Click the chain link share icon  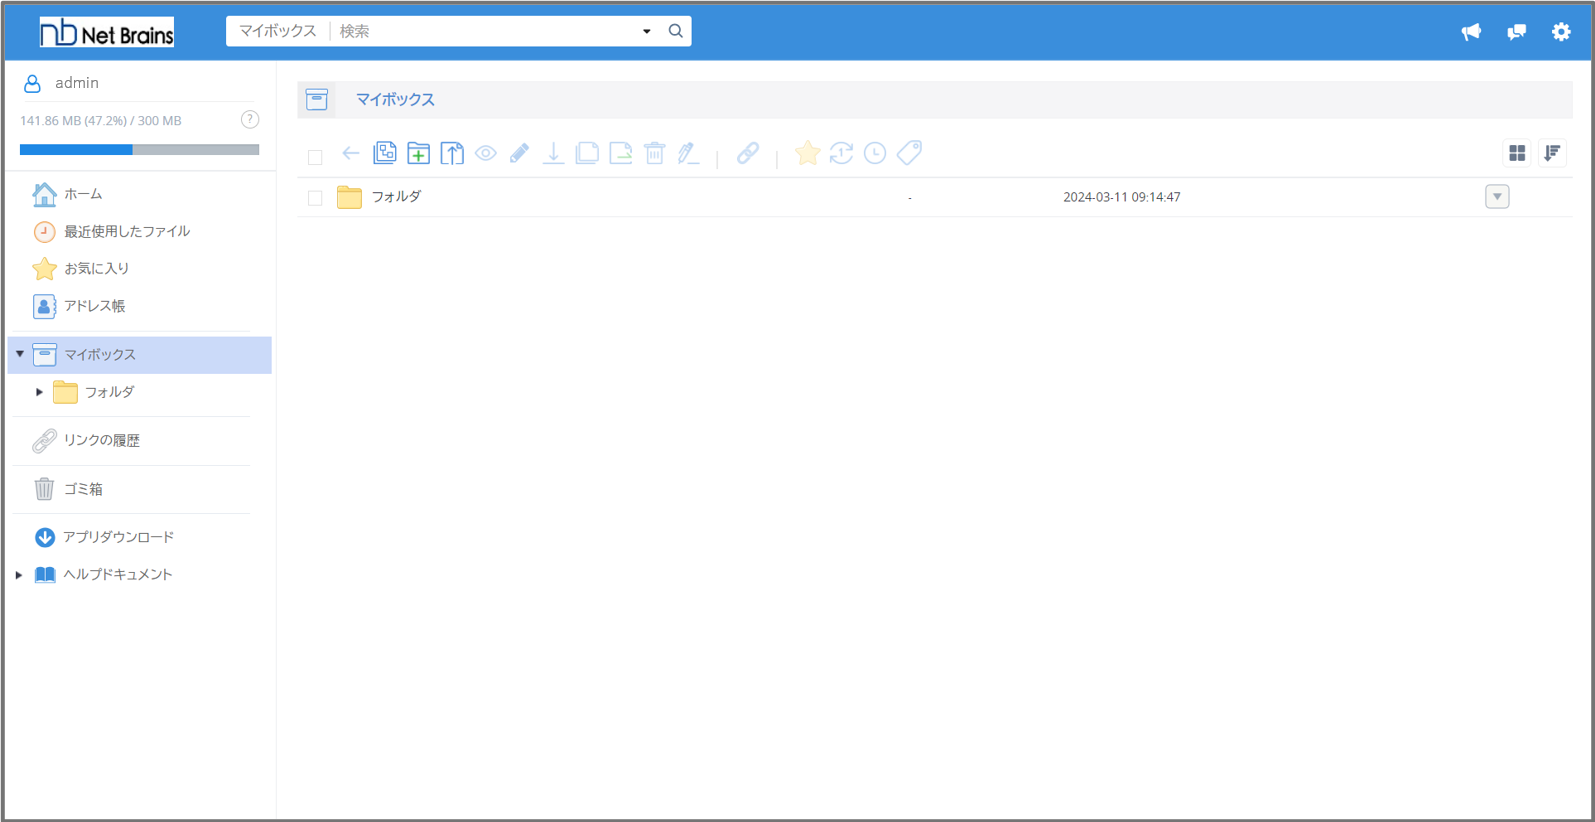click(x=748, y=153)
